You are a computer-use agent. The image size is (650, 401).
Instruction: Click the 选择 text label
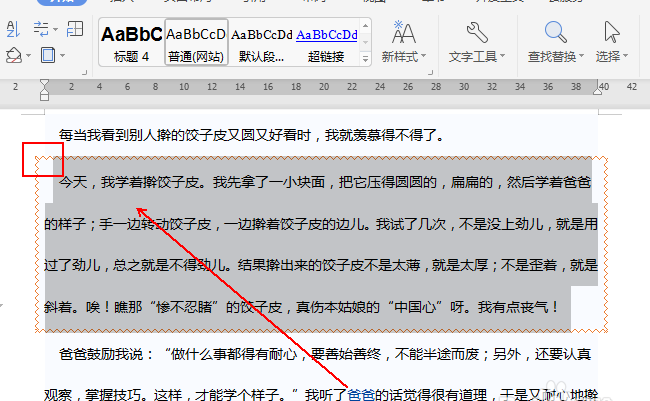(x=608, y=56)
